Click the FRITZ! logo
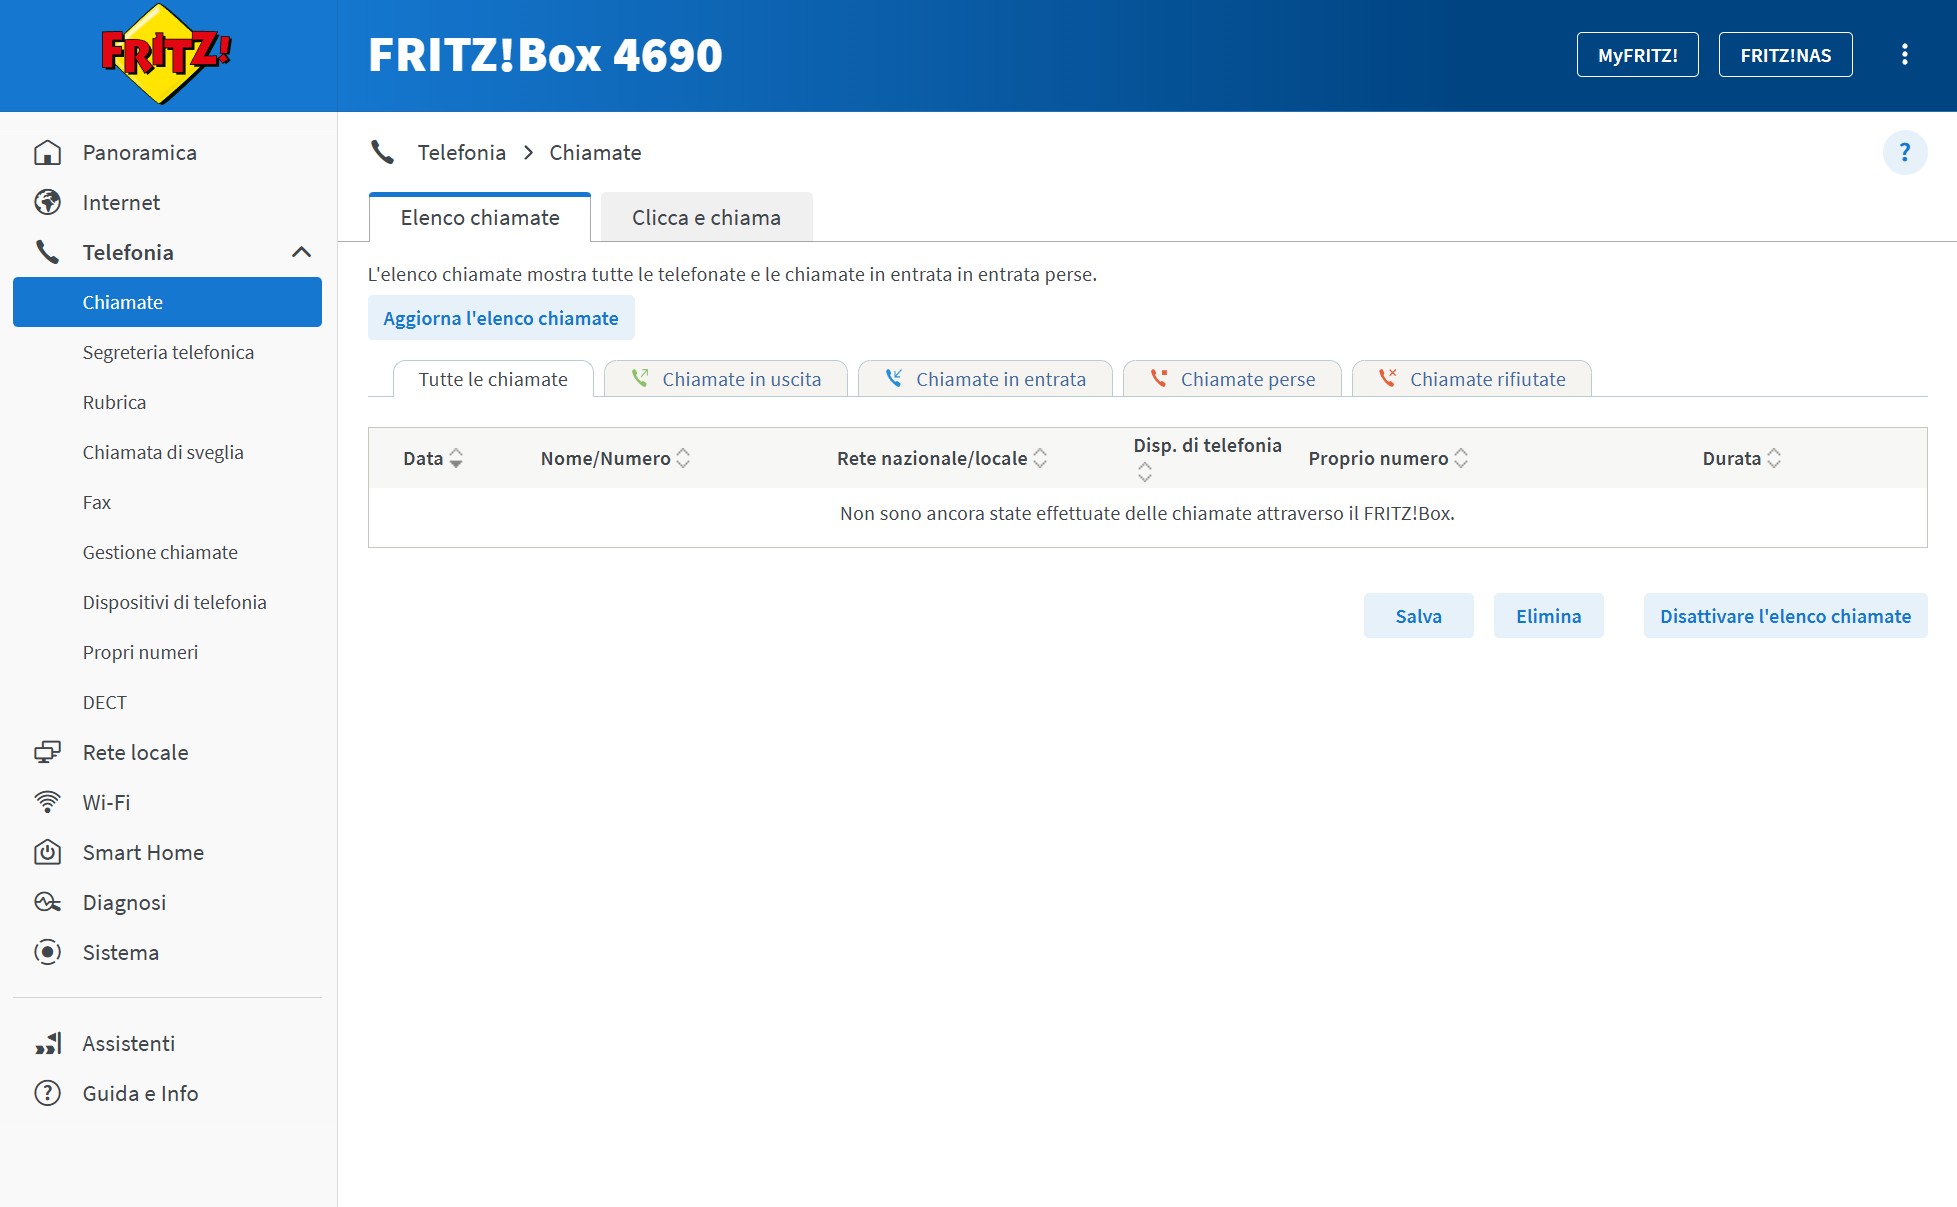The height and width of the screenshot is (1207, 1957). [166, 55]
